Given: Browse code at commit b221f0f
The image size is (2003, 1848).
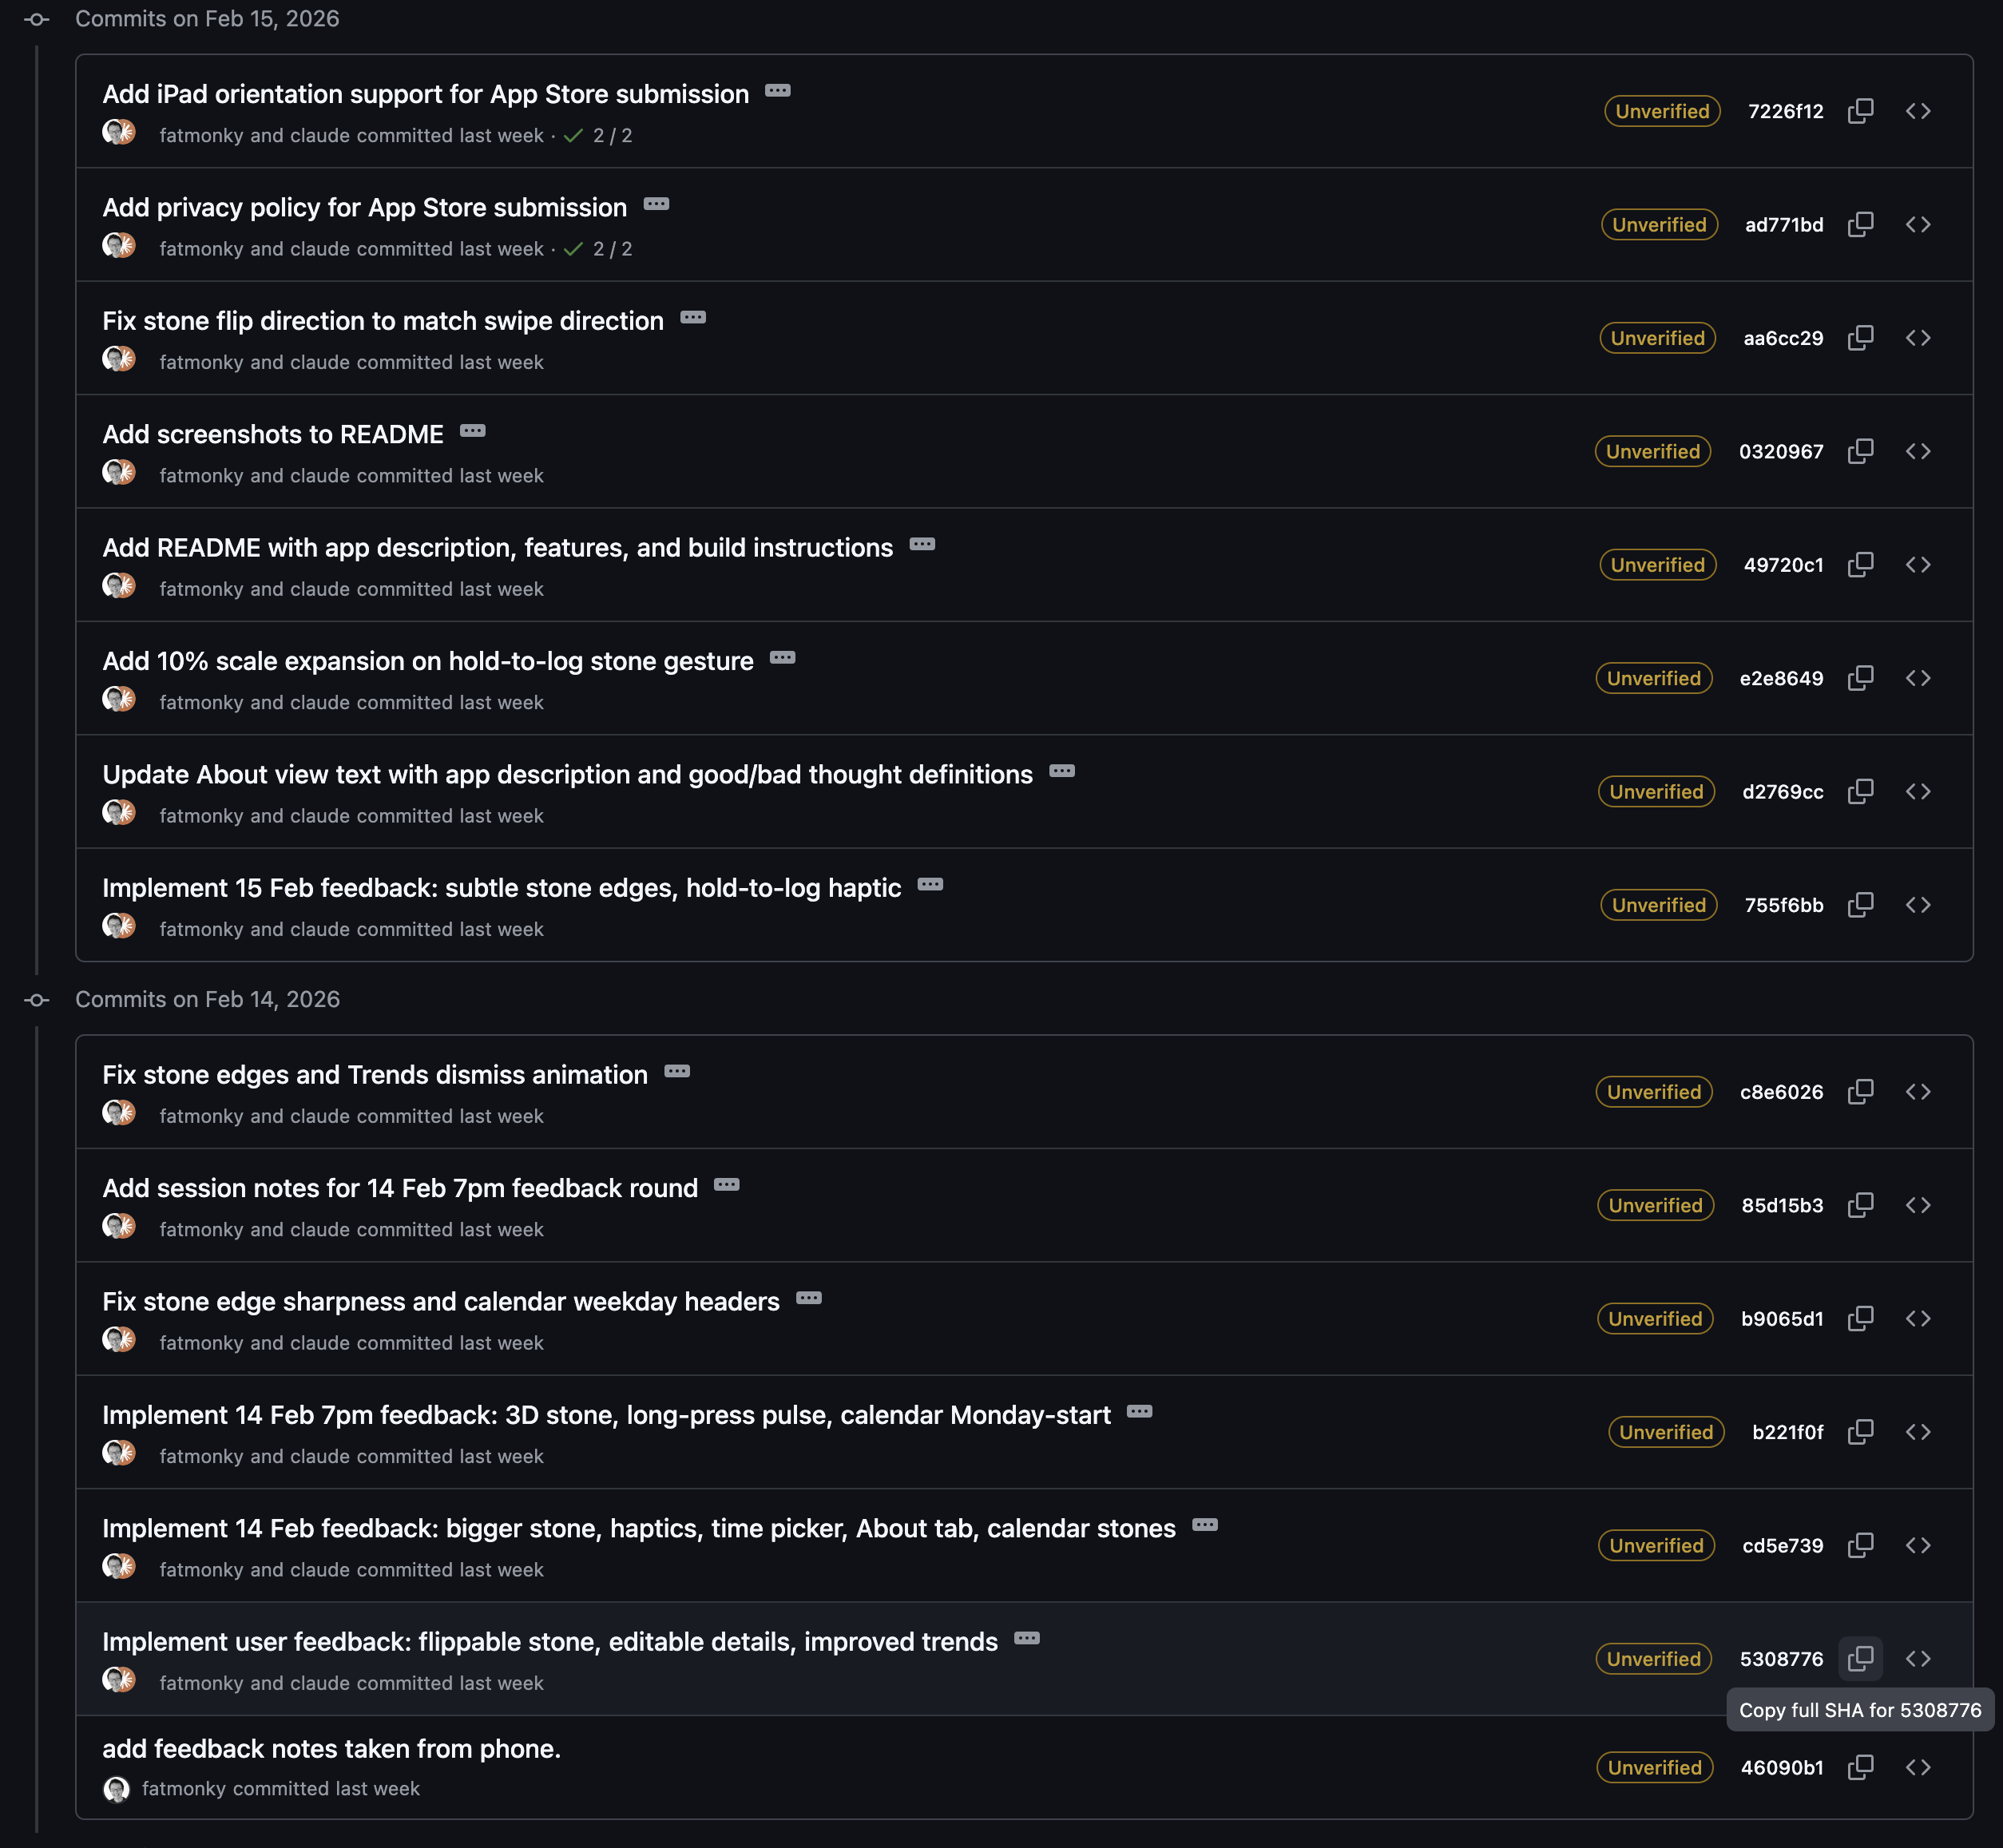Looking at the screenshot, I should 1919,1431.
